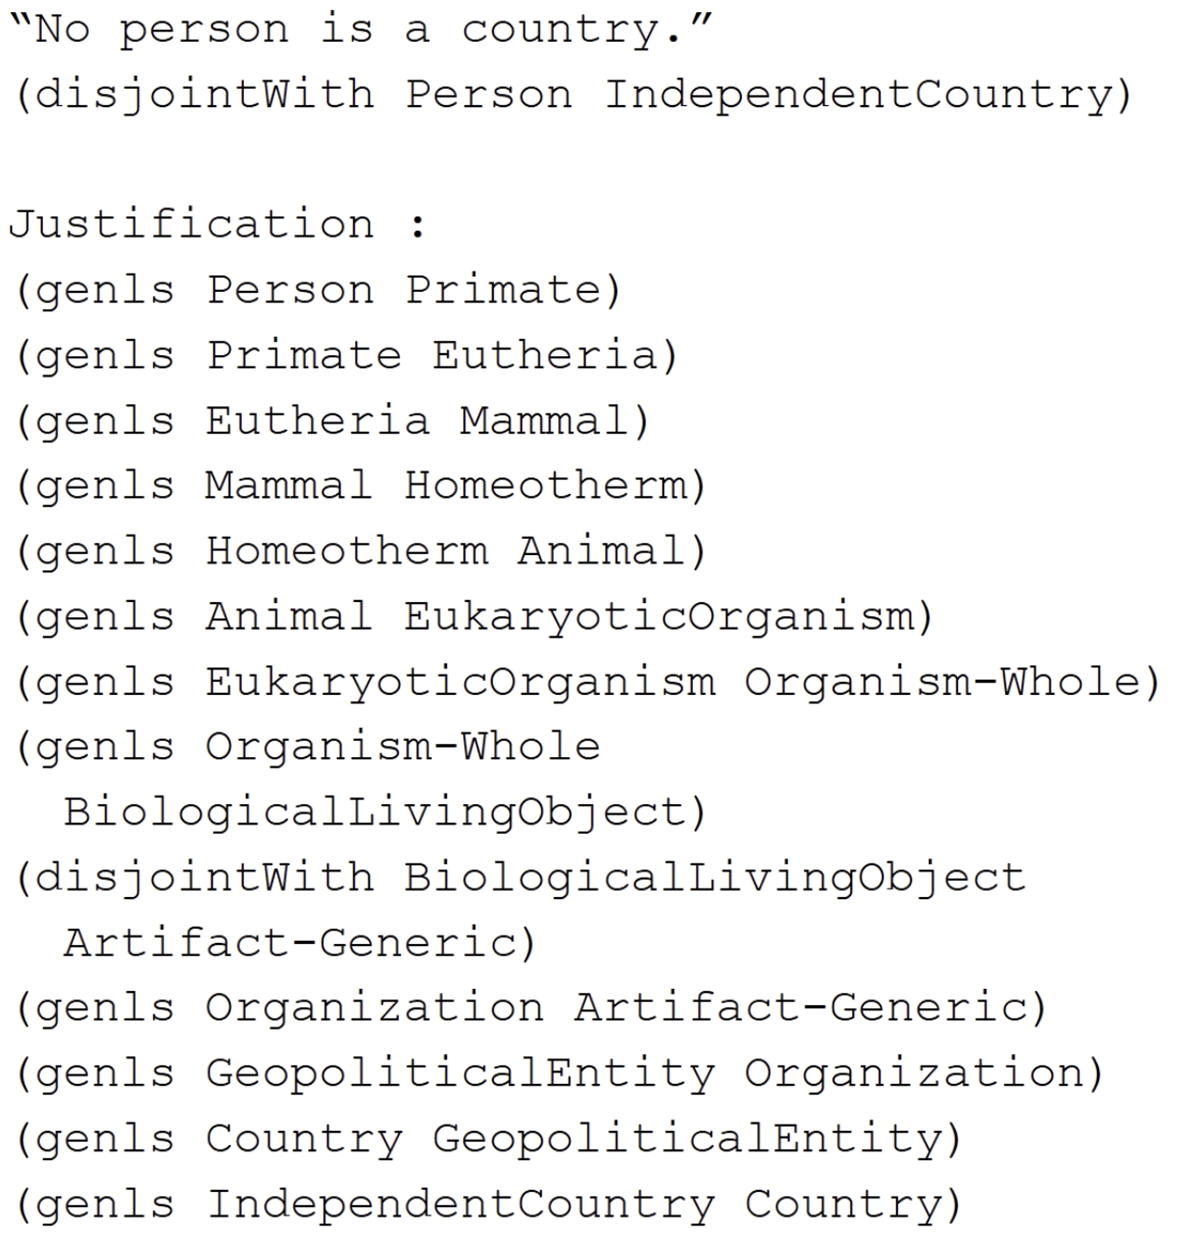Click "Person" in the genls Person Primate line
The image size is (1200, 1245).
click(289, 290)
